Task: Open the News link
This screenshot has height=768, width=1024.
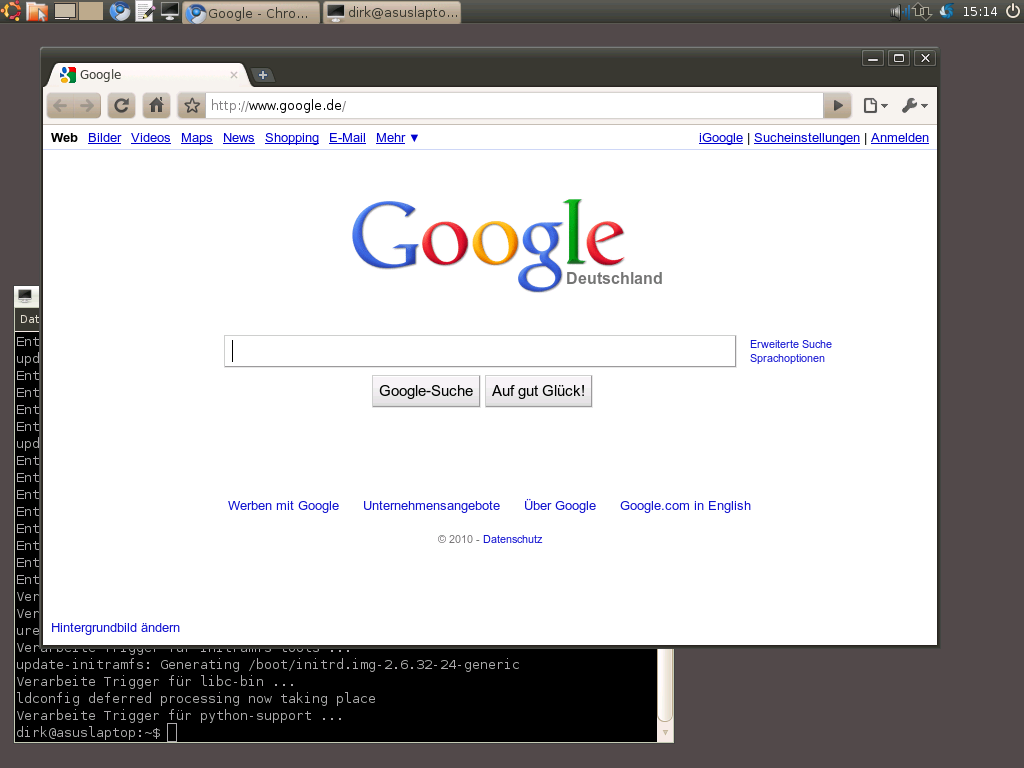Action: pyautogui.click(x=238, y=138)
